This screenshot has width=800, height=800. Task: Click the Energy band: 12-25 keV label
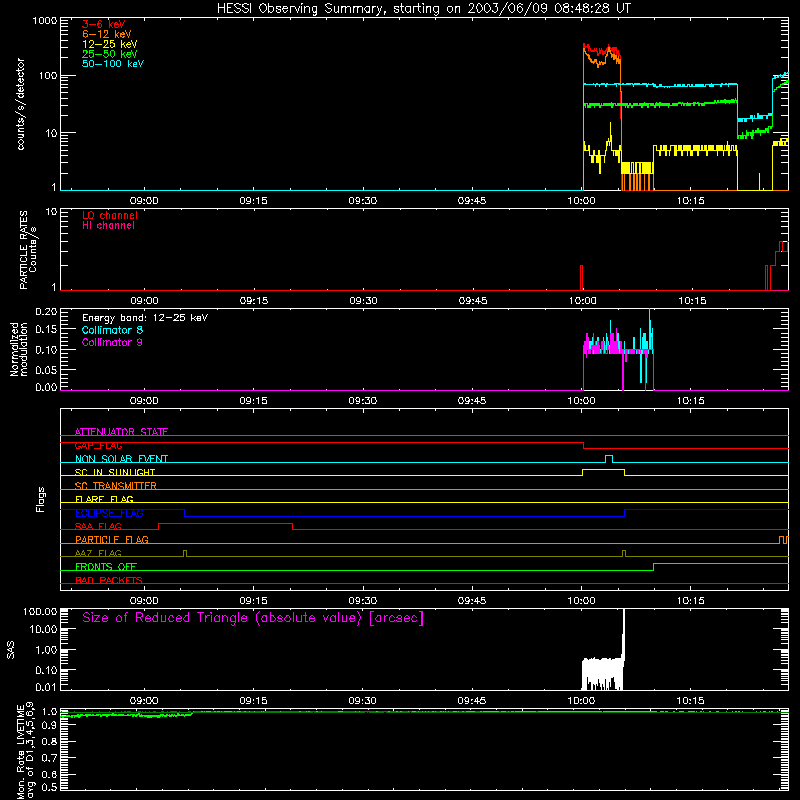point(145,318)
